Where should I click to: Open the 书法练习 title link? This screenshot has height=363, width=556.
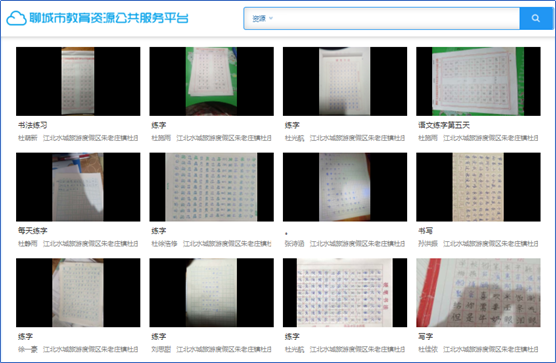(x=33, y=125)
